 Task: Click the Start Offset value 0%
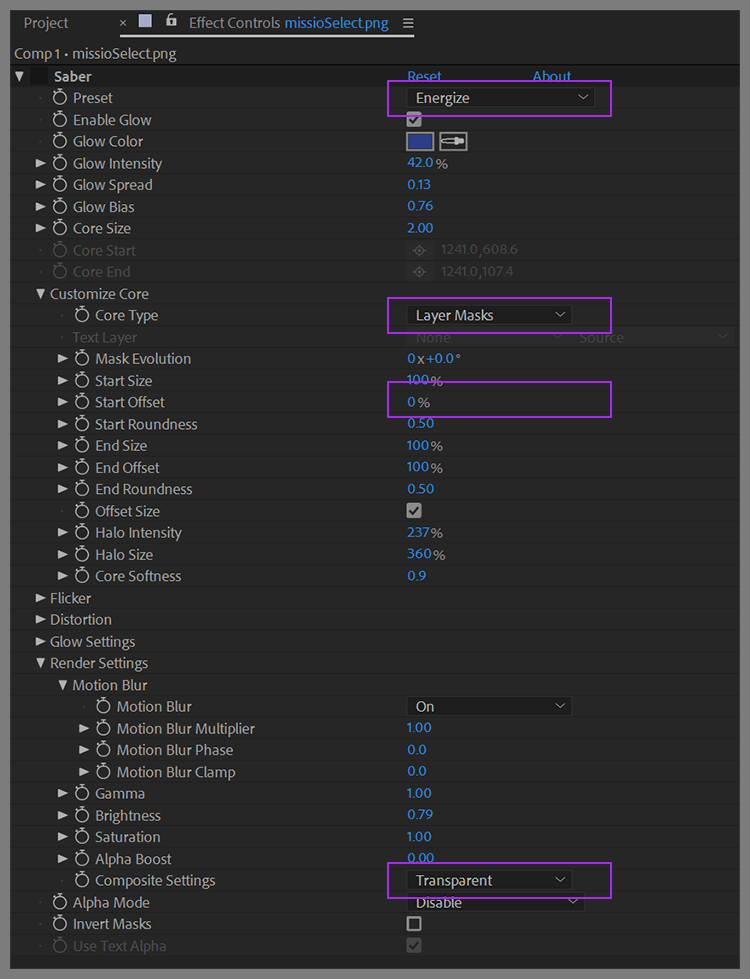pyautogui.click(x=418, y=402)
